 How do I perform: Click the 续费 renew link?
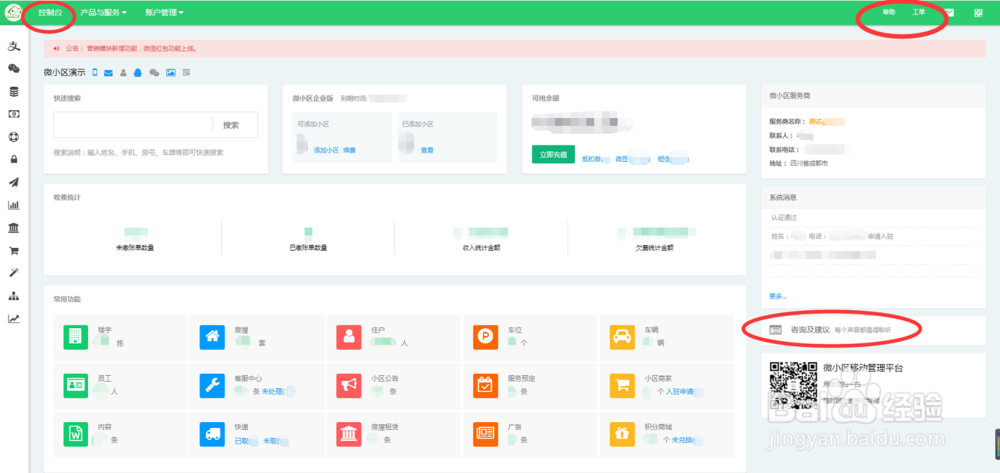[x=349, y=150]
